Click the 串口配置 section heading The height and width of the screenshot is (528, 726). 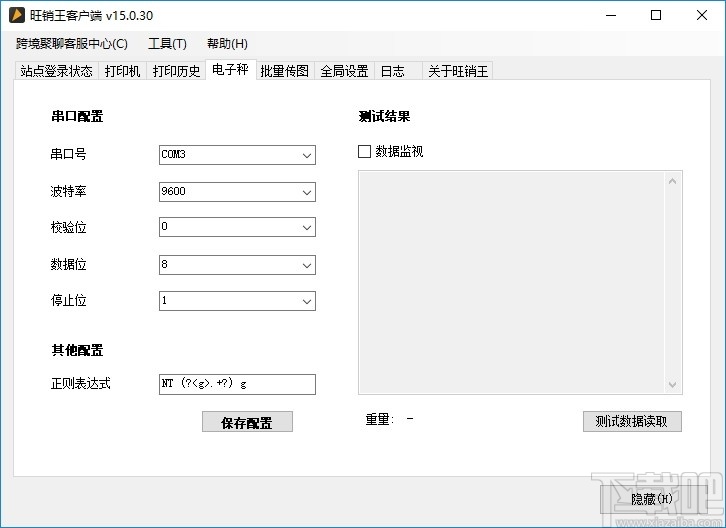click(x=77, y=116)
